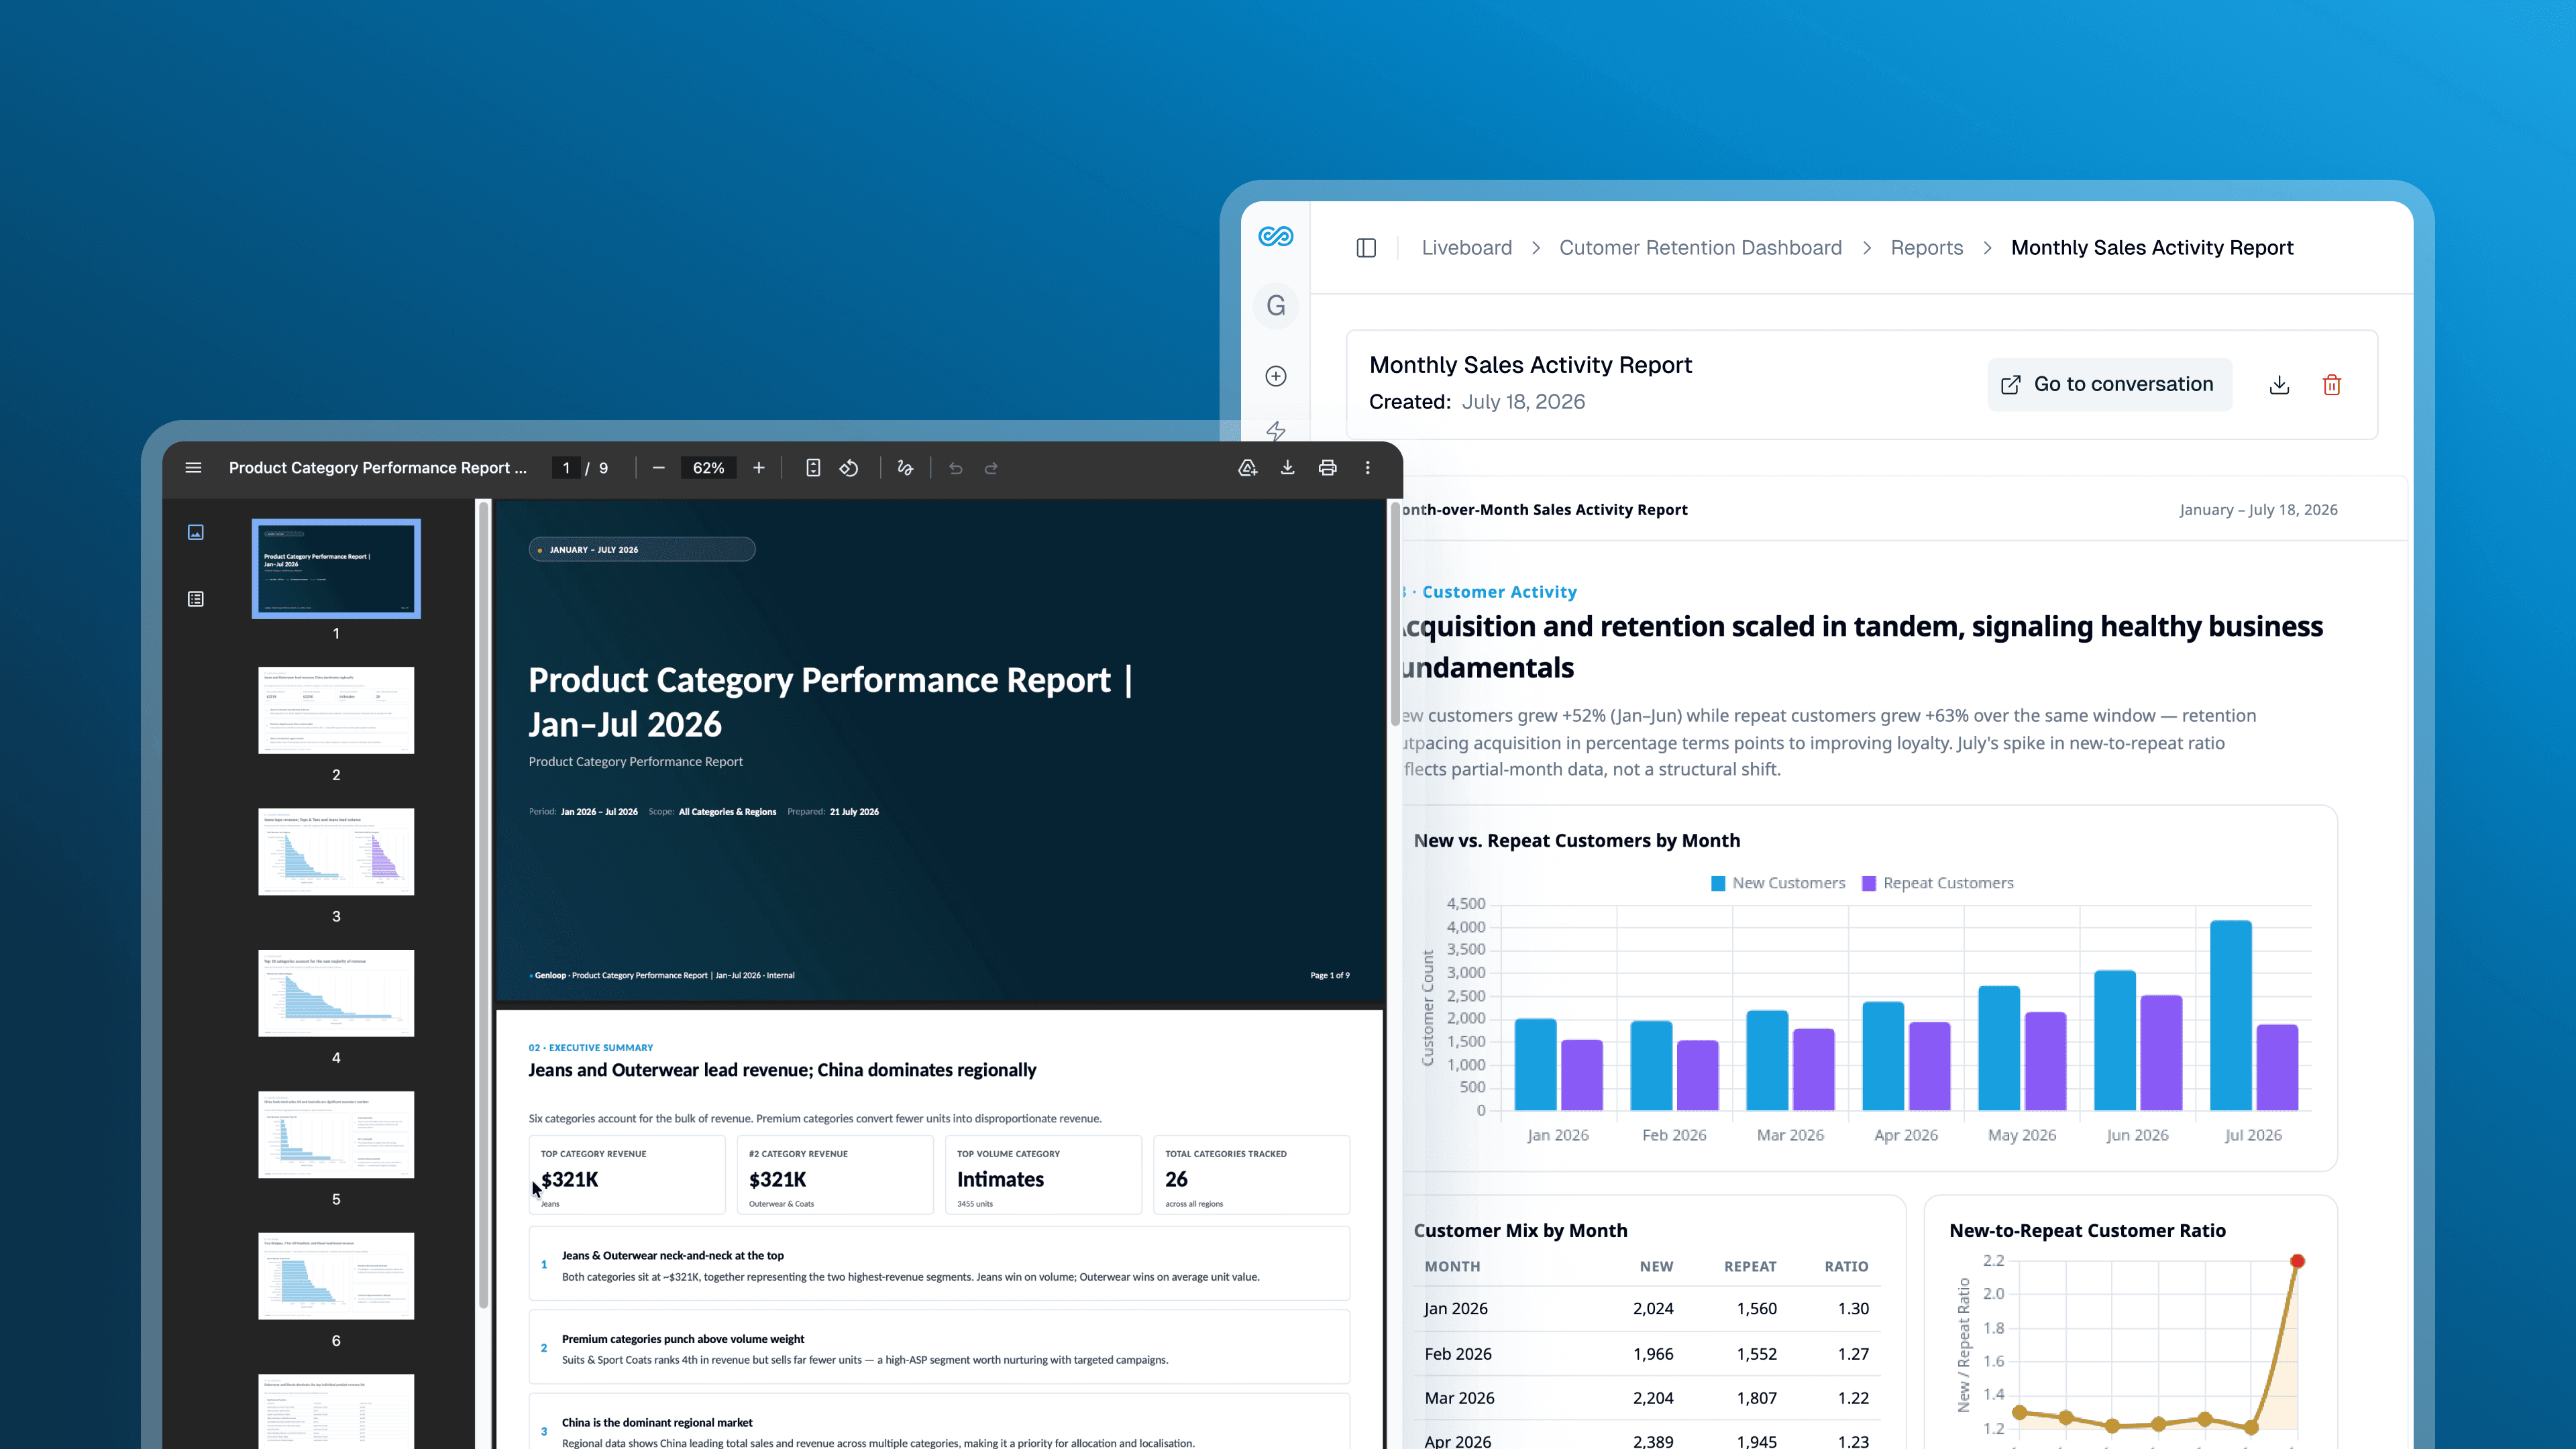Screen dimensions: 2576x1449
Task: Click the Top Category Revenue $321K card
Action: tap(627, 1175)
